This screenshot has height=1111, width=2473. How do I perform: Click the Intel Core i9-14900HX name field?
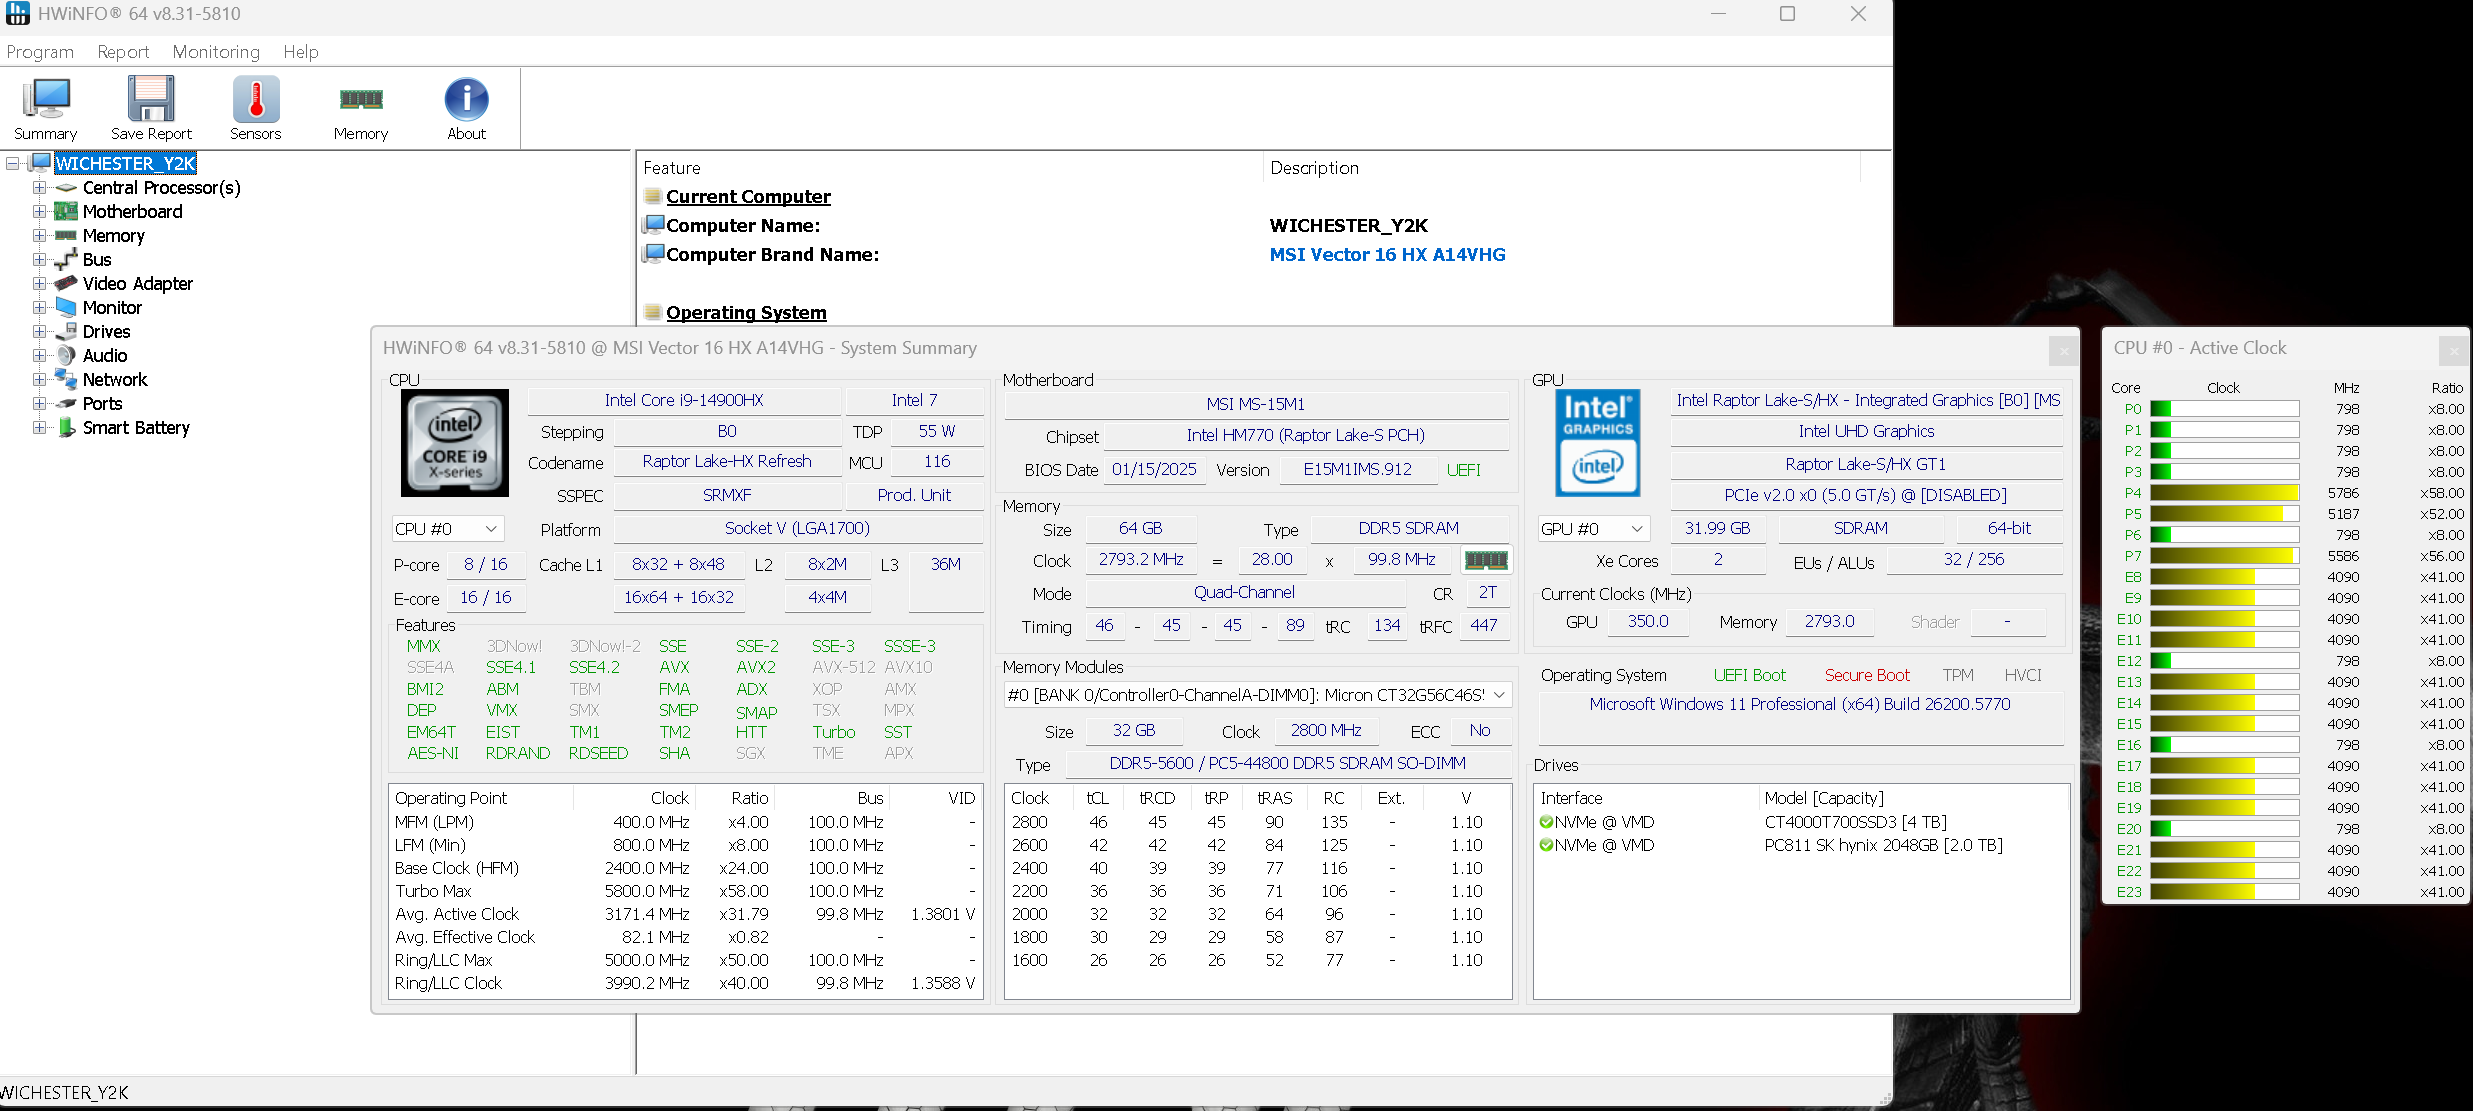click(684, 401)
